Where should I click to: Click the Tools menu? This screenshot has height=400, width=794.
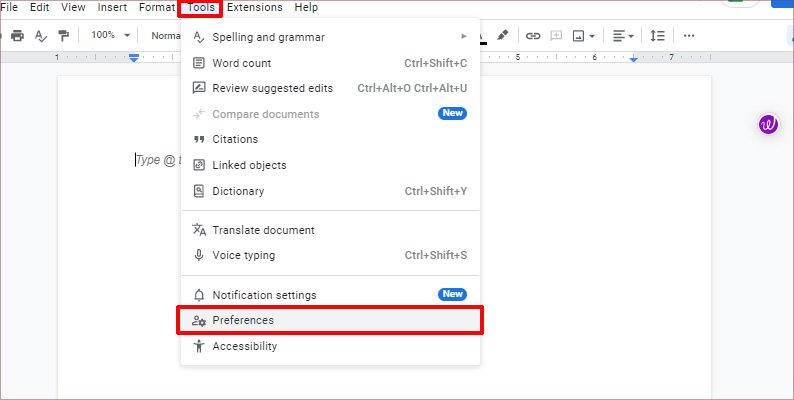pyautogui.click(x=201, y=8)
